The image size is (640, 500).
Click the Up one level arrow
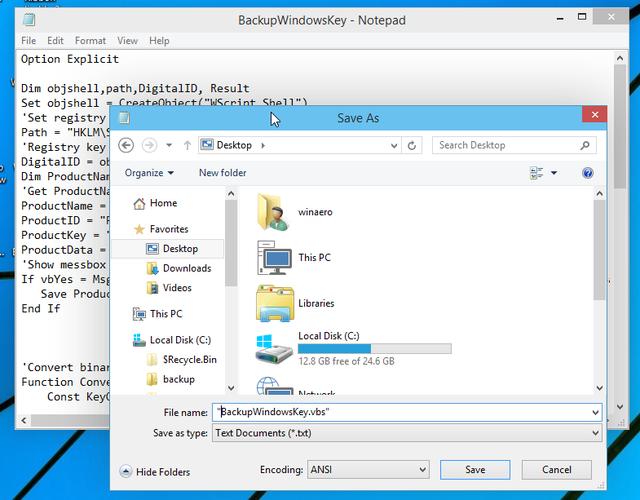(x=186, y=145)
